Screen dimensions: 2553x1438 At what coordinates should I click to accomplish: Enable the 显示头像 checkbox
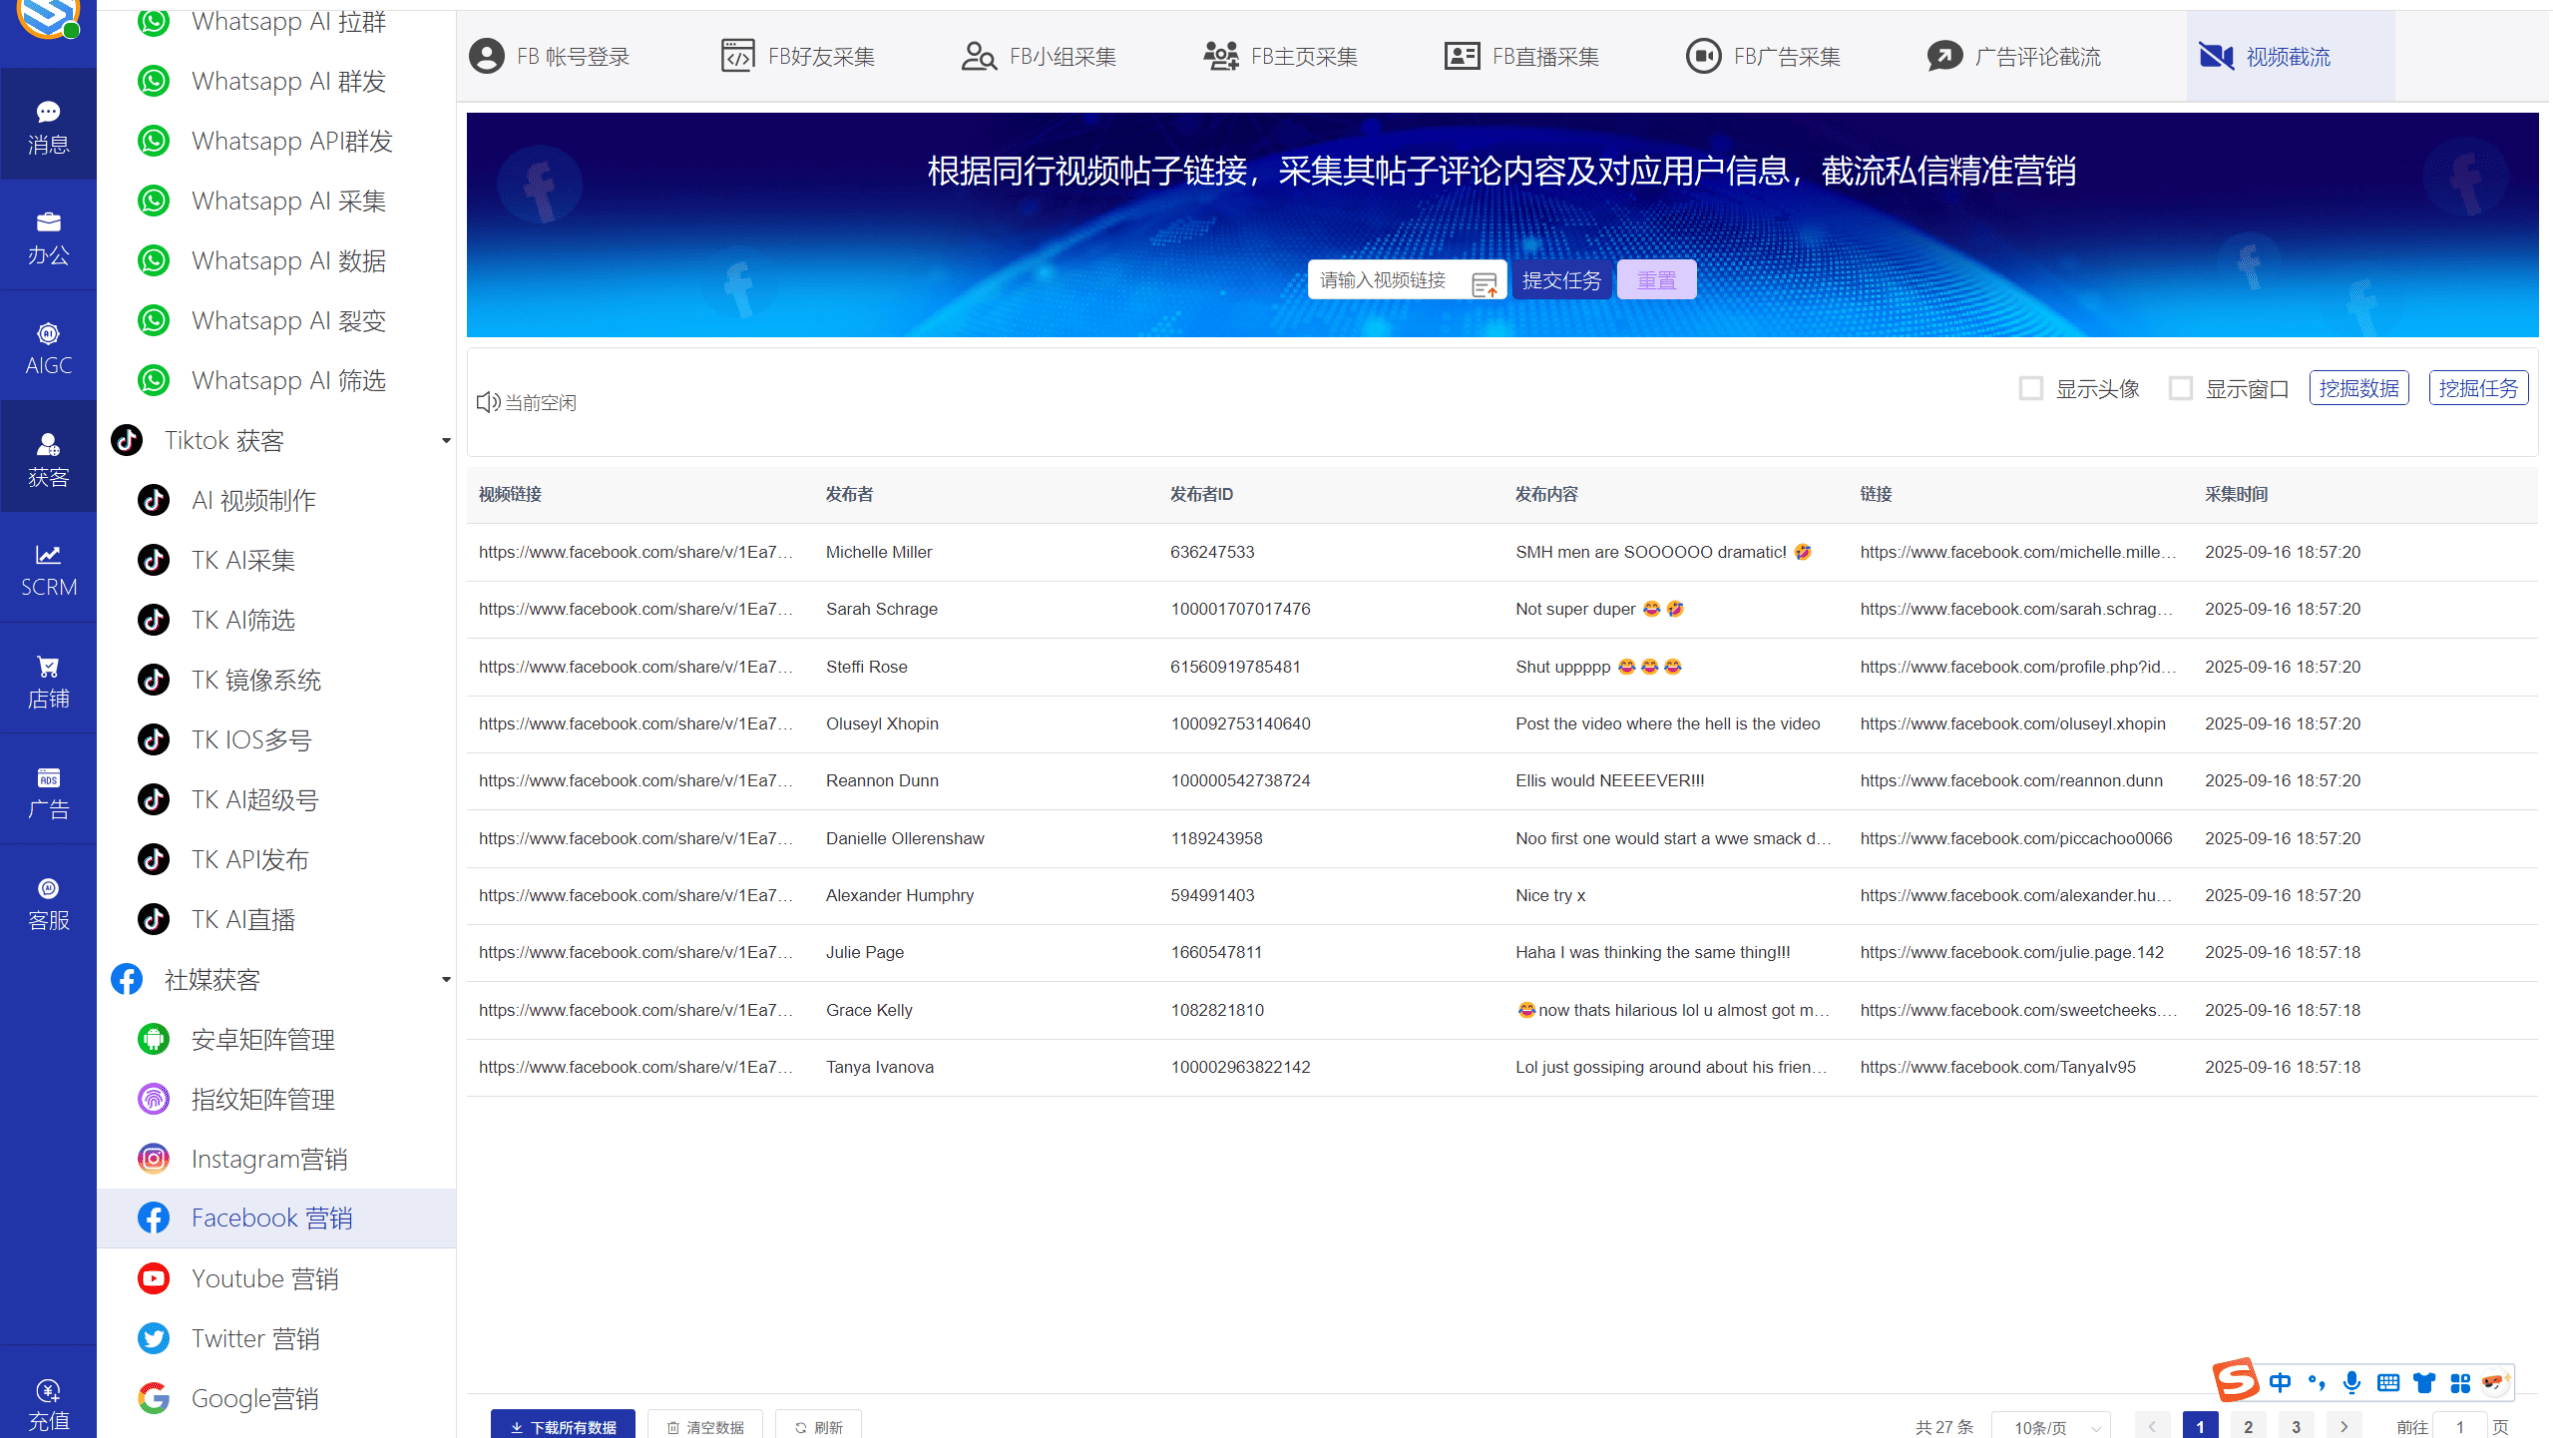click(2030, 388)
